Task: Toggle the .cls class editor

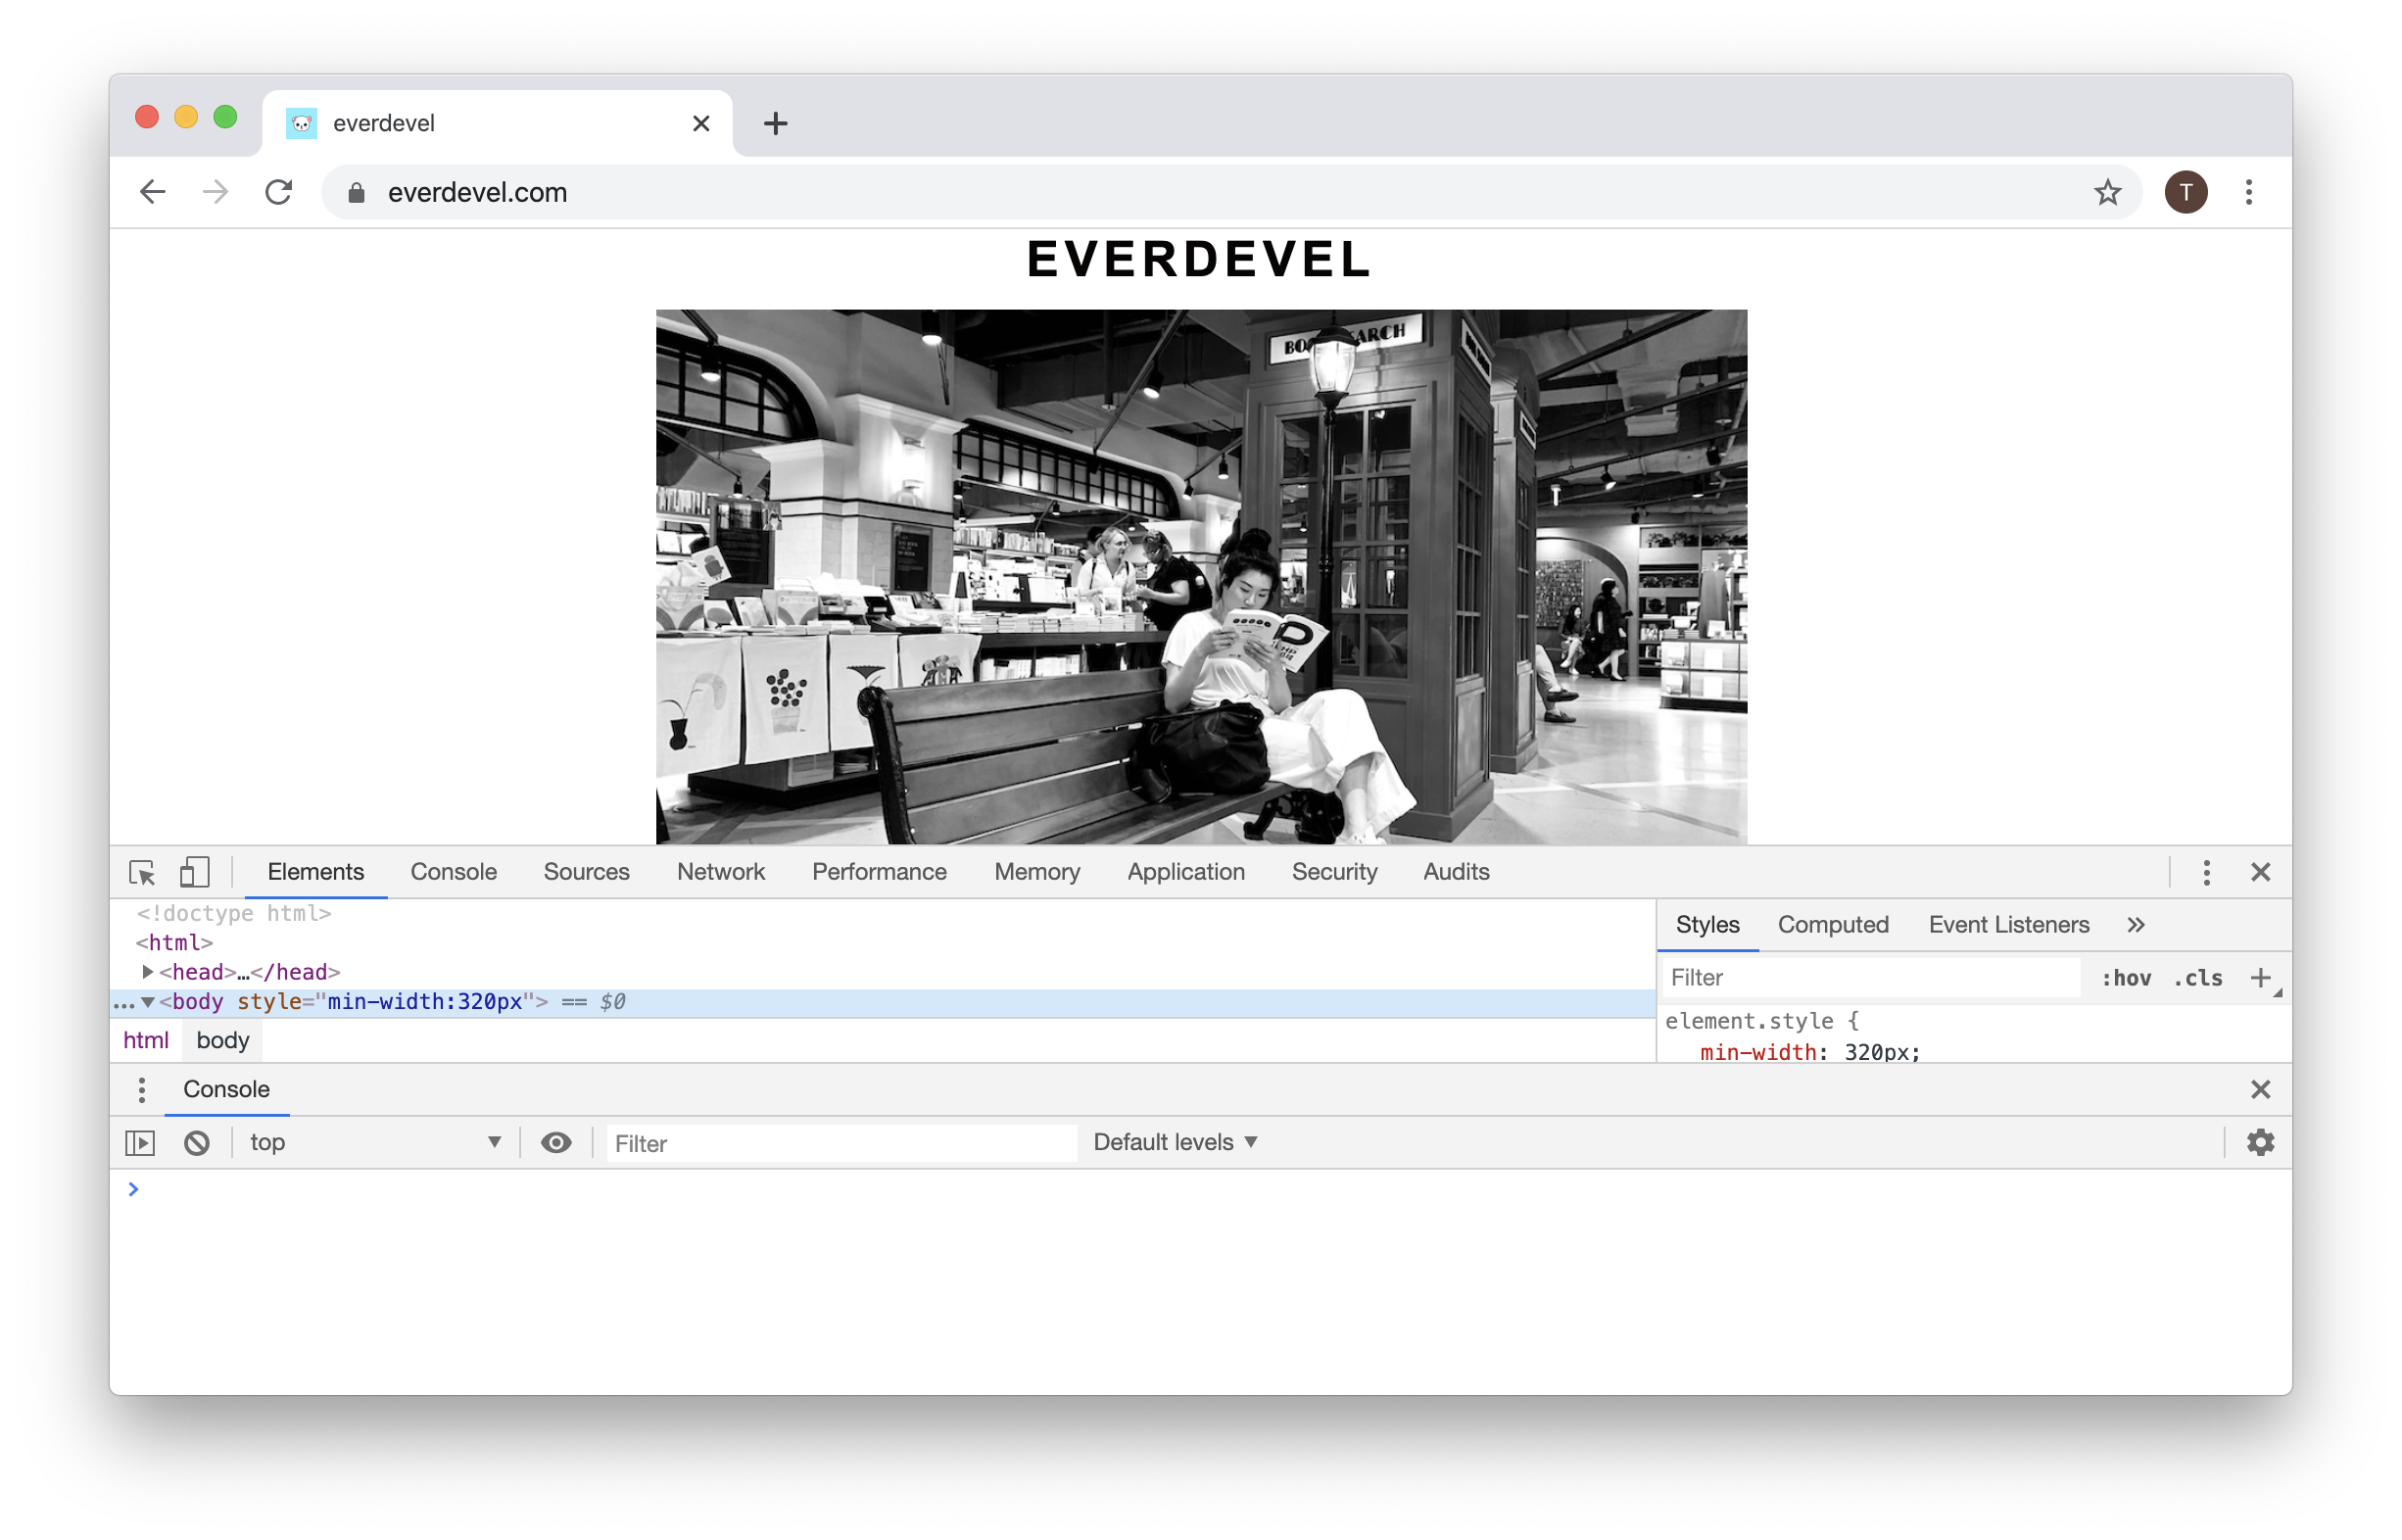Action: [x=2198, y=978]
